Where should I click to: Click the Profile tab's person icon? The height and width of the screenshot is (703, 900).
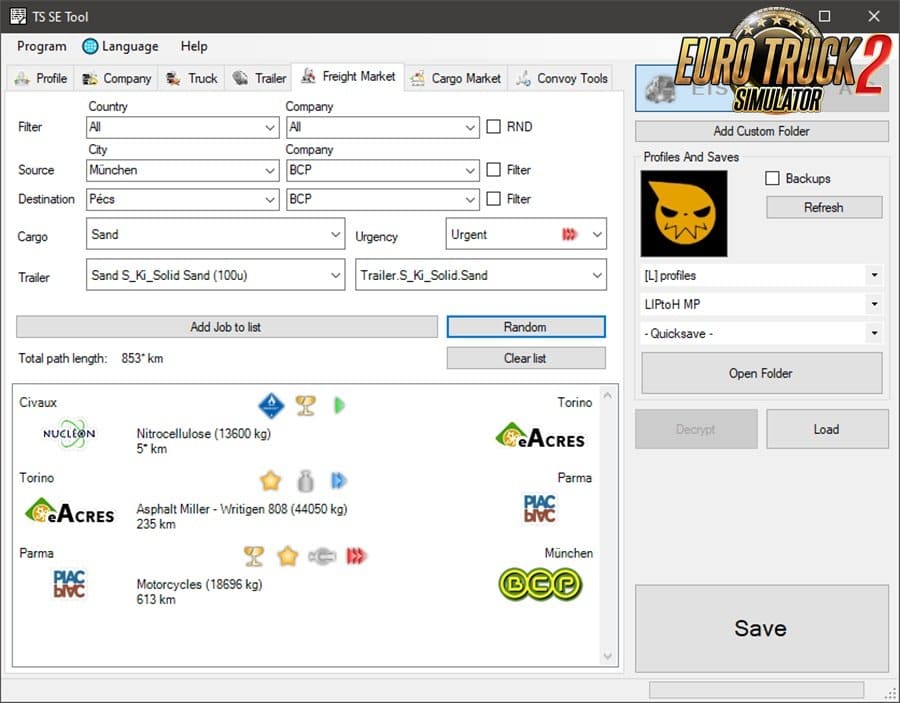point(22,79)
